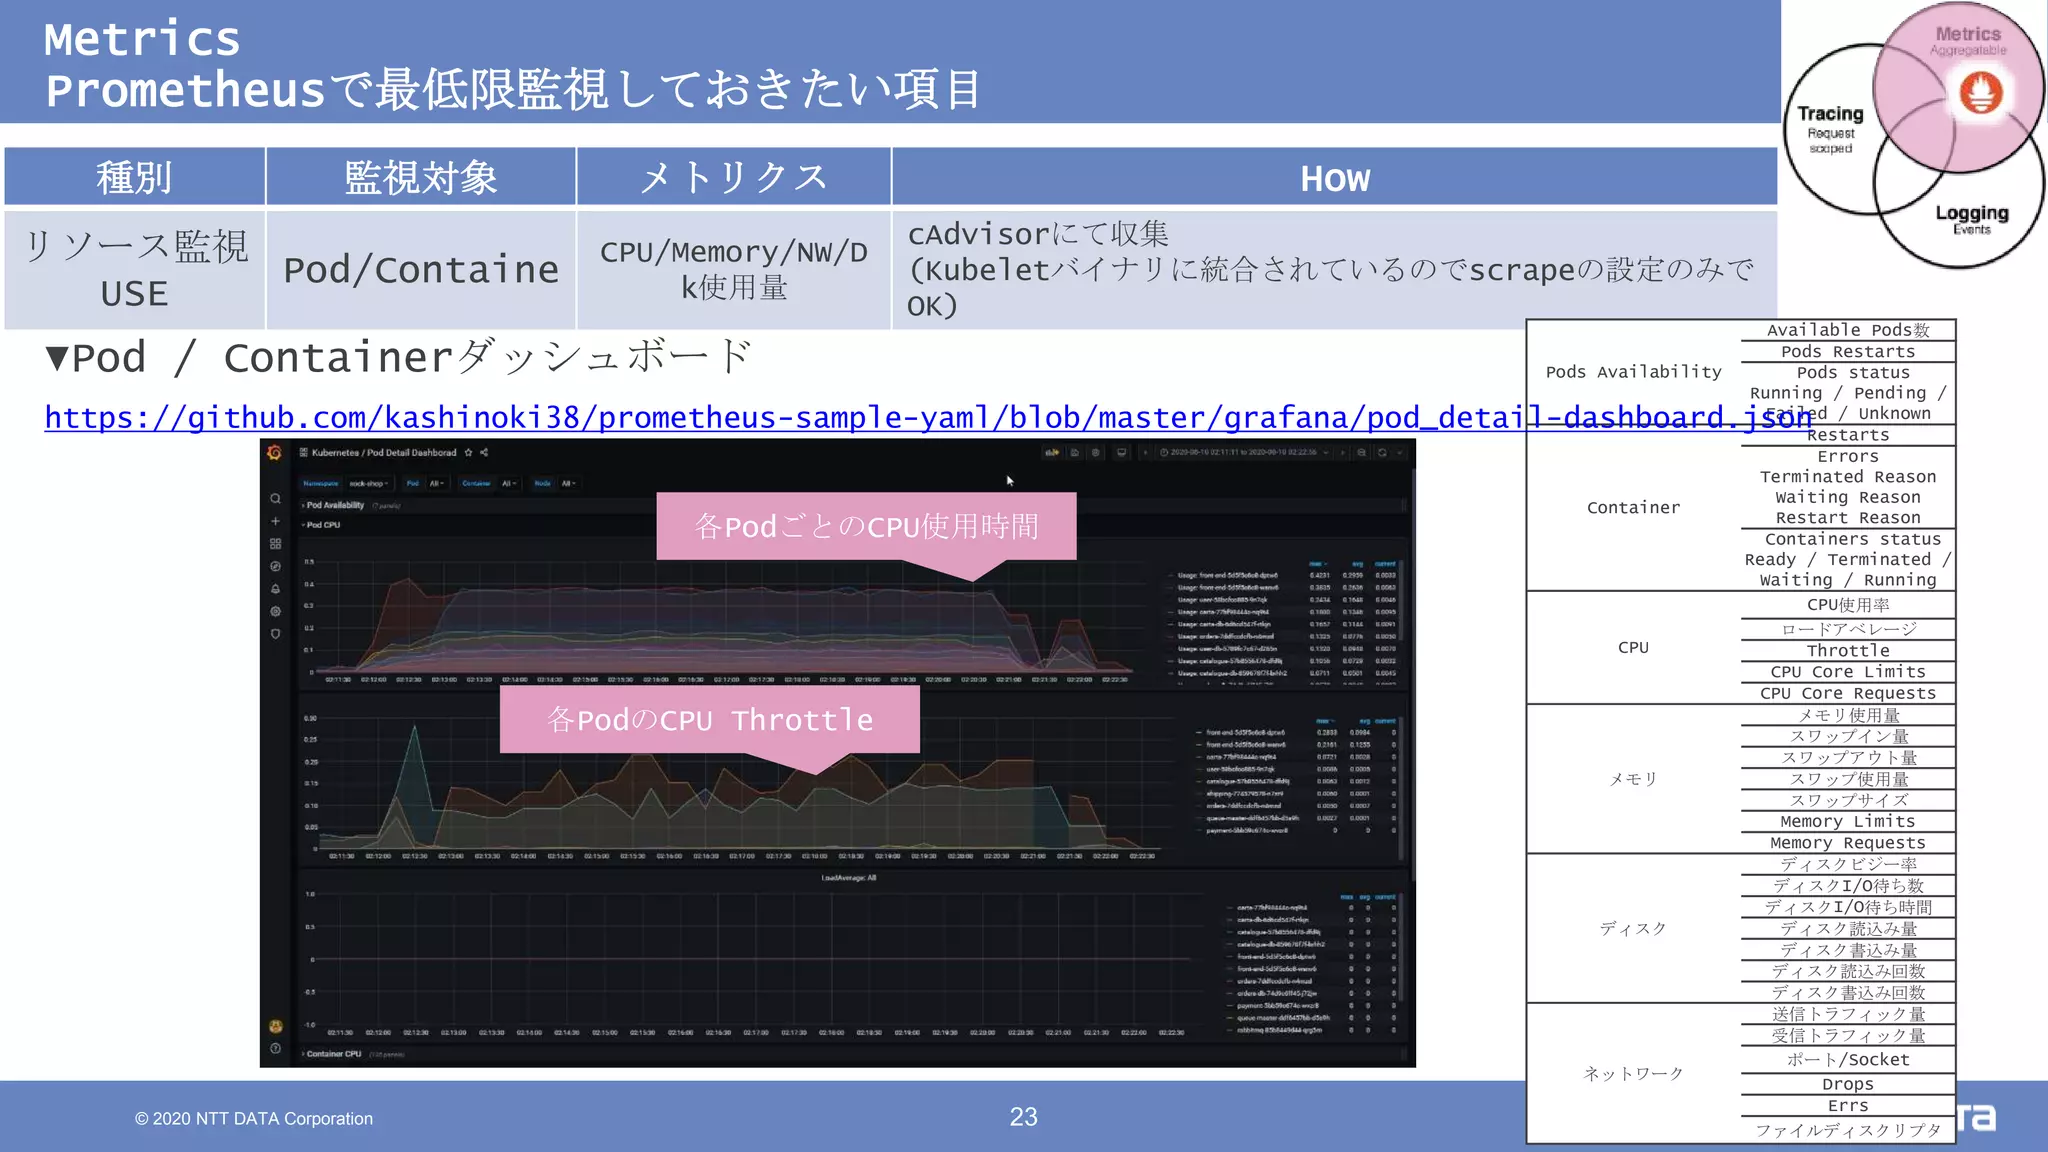This screenshot has height=1152, width=2048.
Task: Click the Pods Availability category cell
Action: click(1634, 372)
